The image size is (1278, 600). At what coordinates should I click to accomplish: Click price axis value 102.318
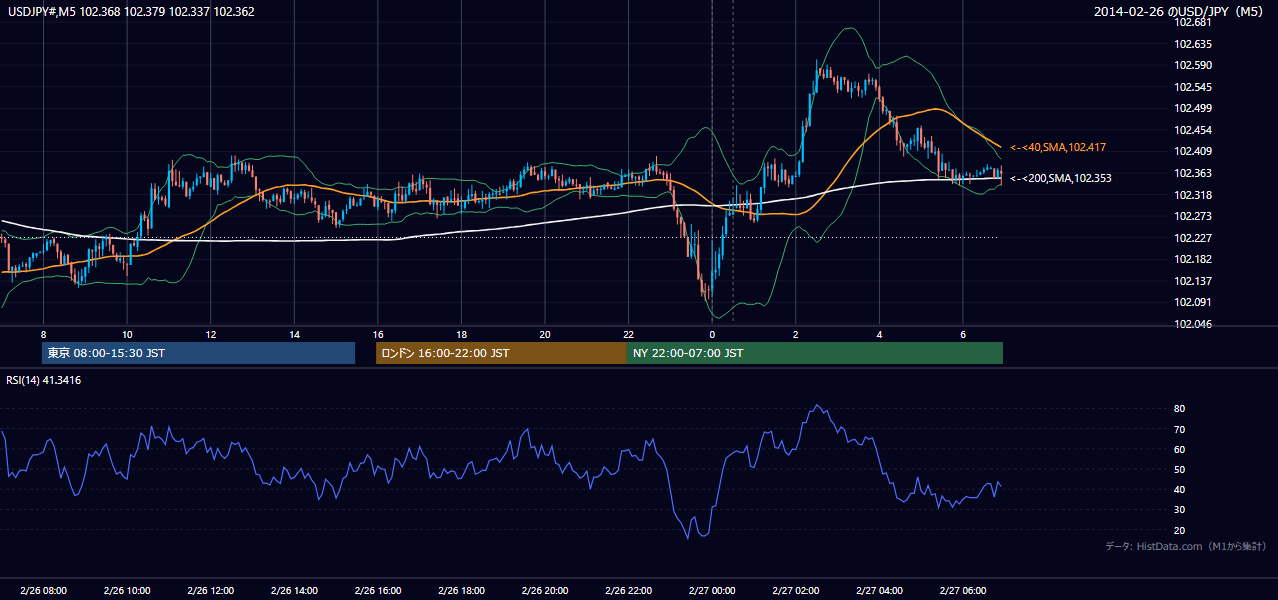1192,195
